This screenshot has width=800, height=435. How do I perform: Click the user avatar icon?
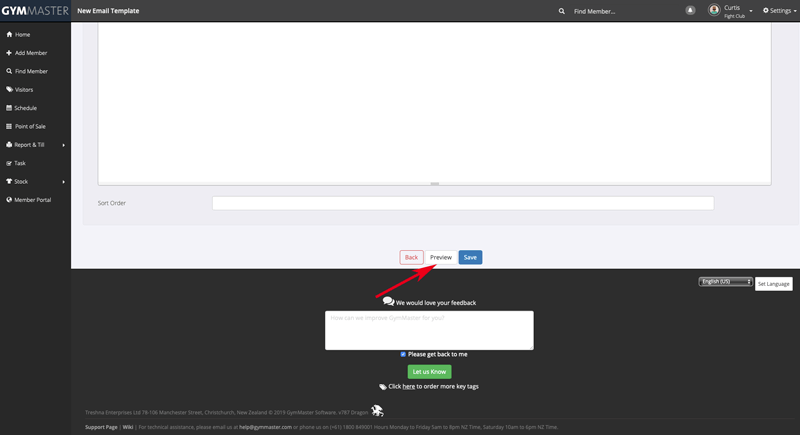[714, 11]
